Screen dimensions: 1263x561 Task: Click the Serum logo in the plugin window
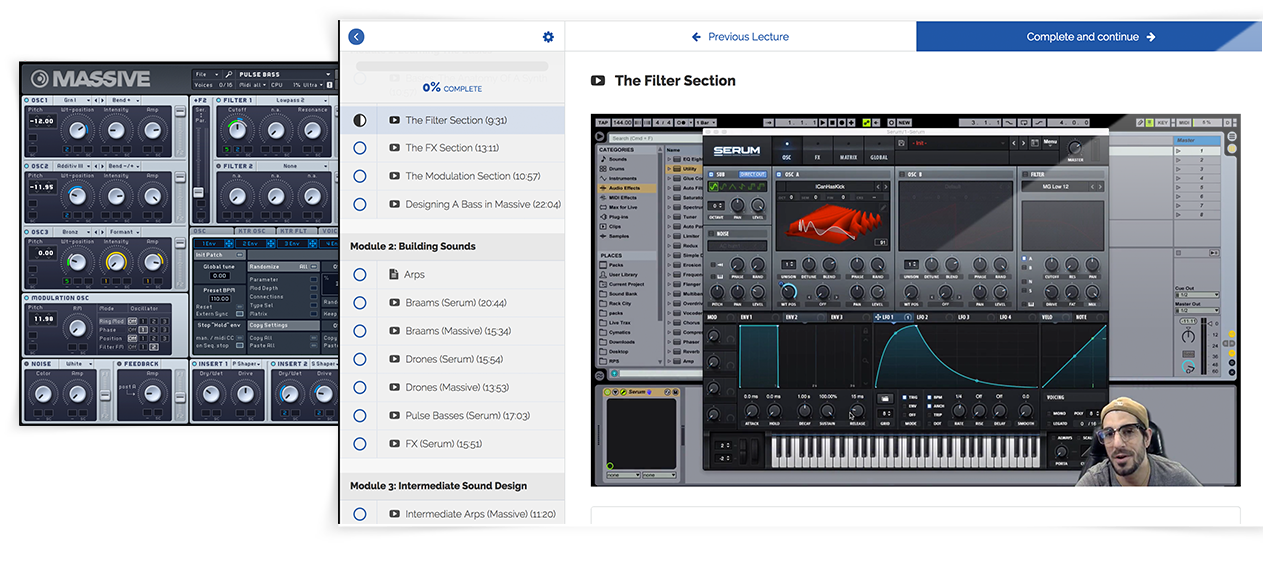737,151
